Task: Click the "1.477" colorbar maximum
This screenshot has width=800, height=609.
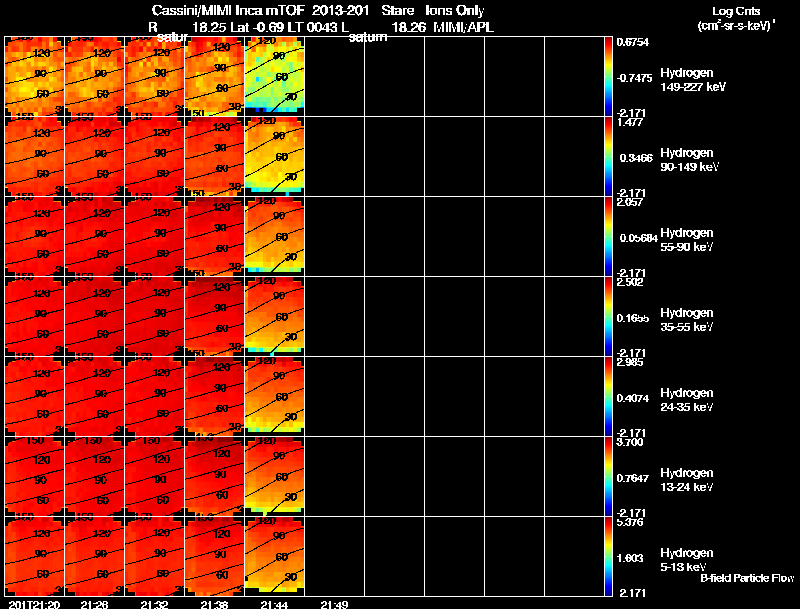Action: click(630, 122)
